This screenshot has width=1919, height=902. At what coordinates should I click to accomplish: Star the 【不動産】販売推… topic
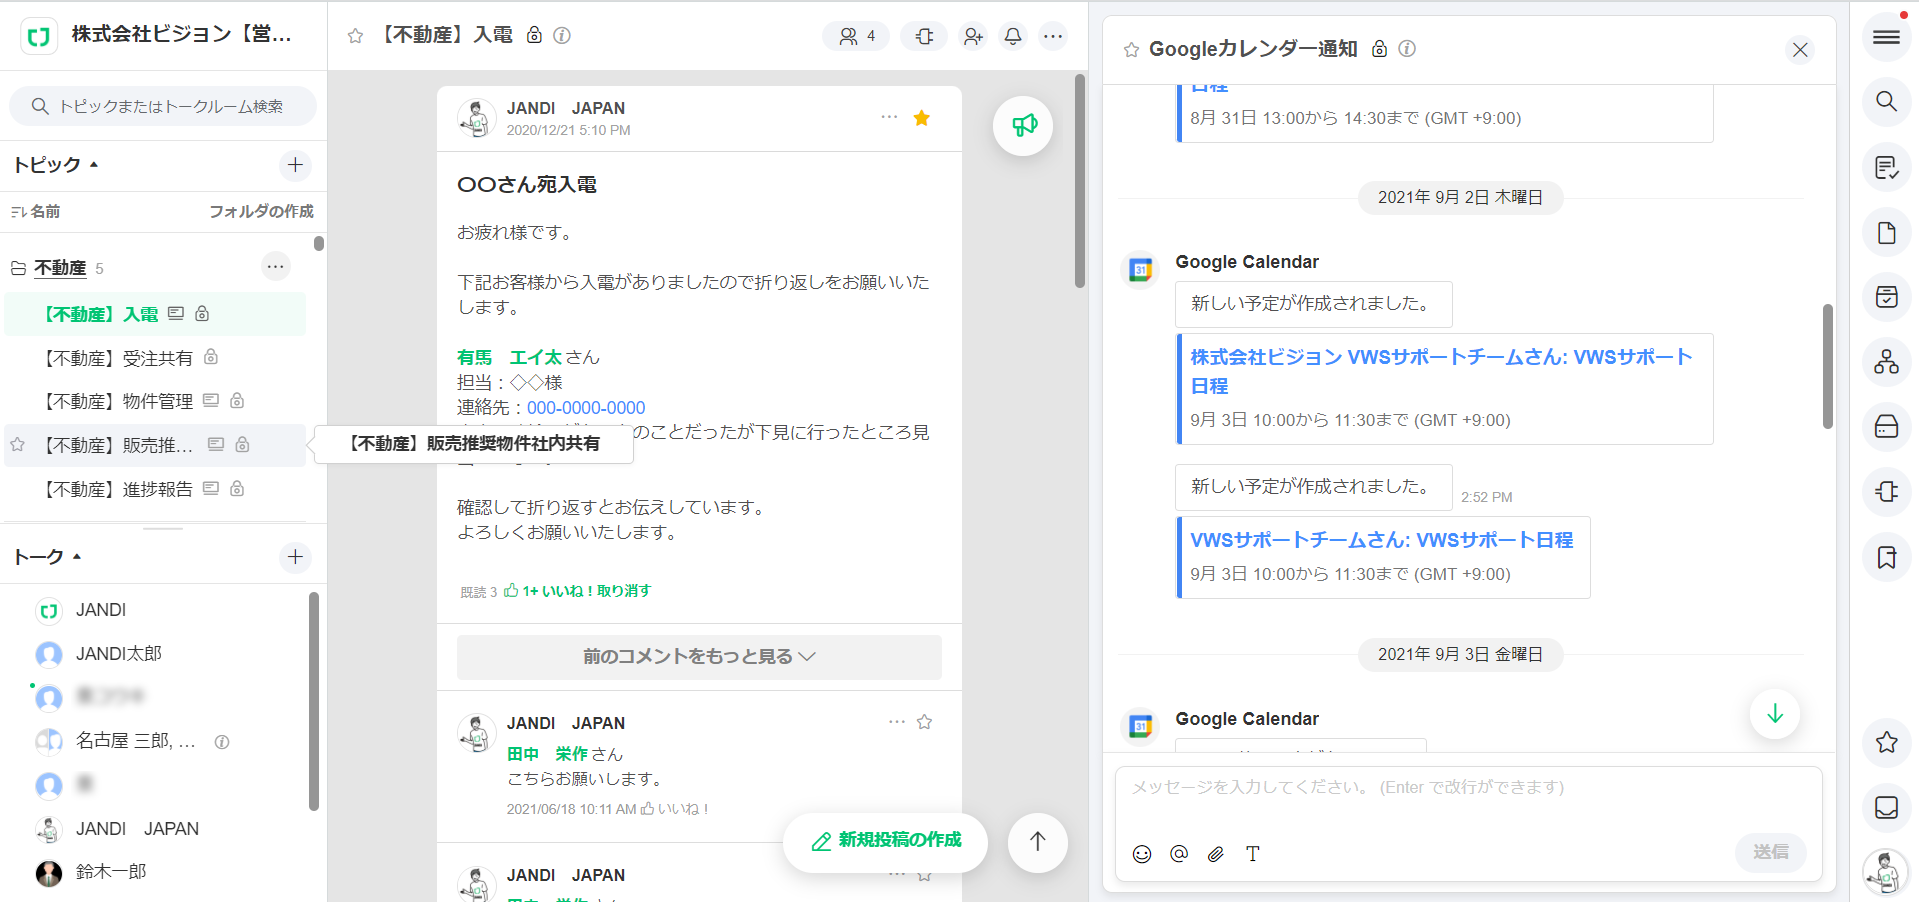pos(17,445)
